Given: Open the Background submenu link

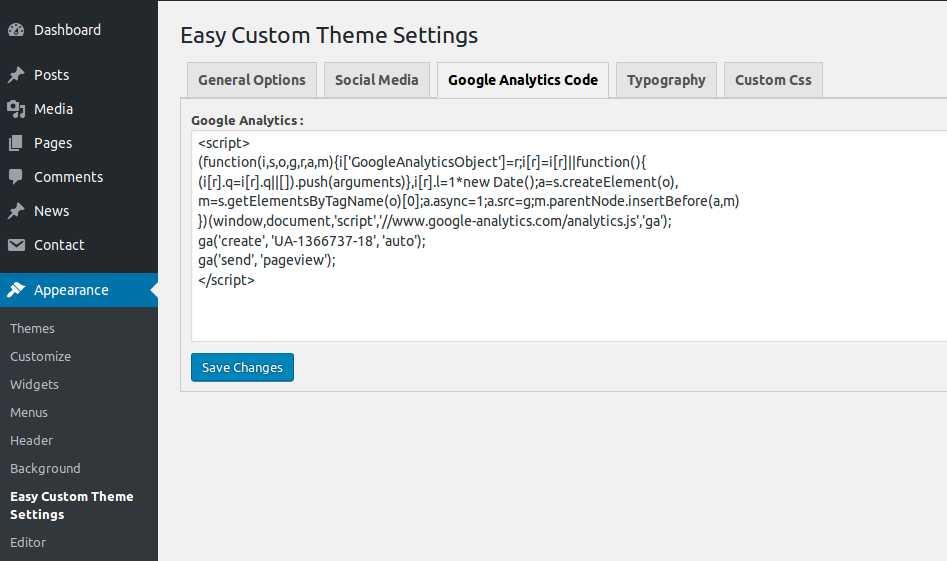Looking at the screenshot, I should (x=45, y=468).
